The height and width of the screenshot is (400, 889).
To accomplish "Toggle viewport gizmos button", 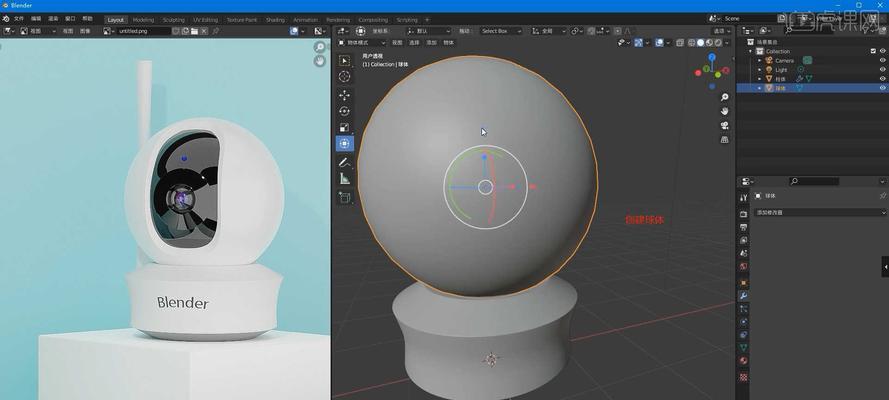I will tap(638, 42).
